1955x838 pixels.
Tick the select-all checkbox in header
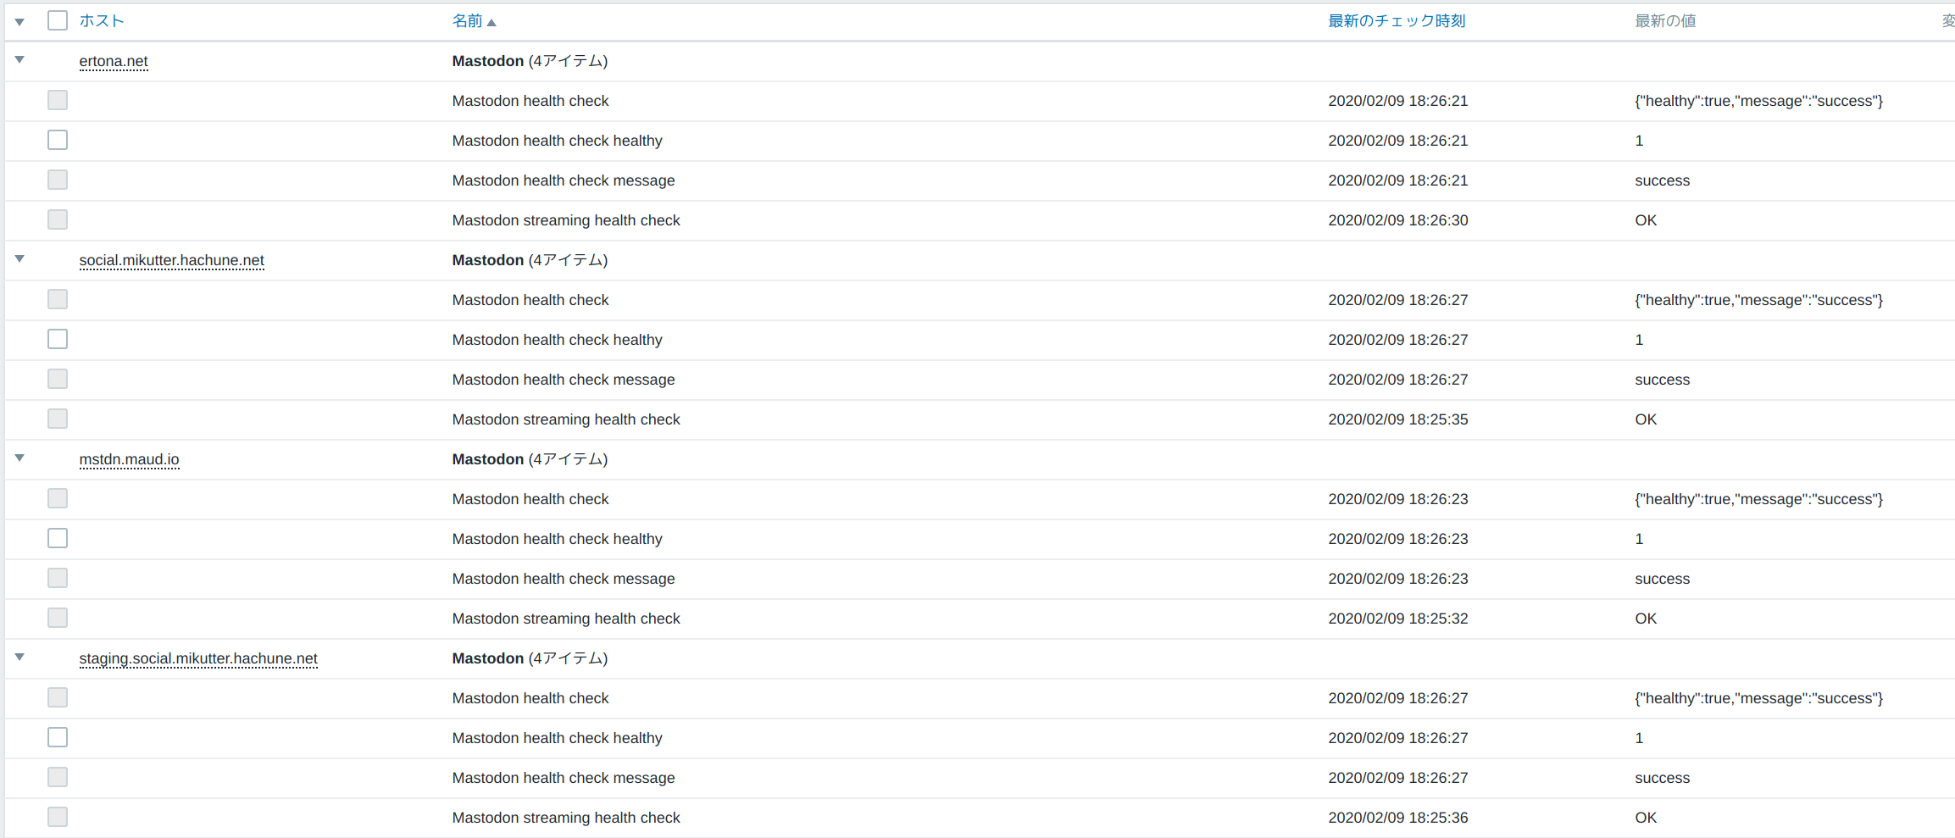click(x=58, y=20)
